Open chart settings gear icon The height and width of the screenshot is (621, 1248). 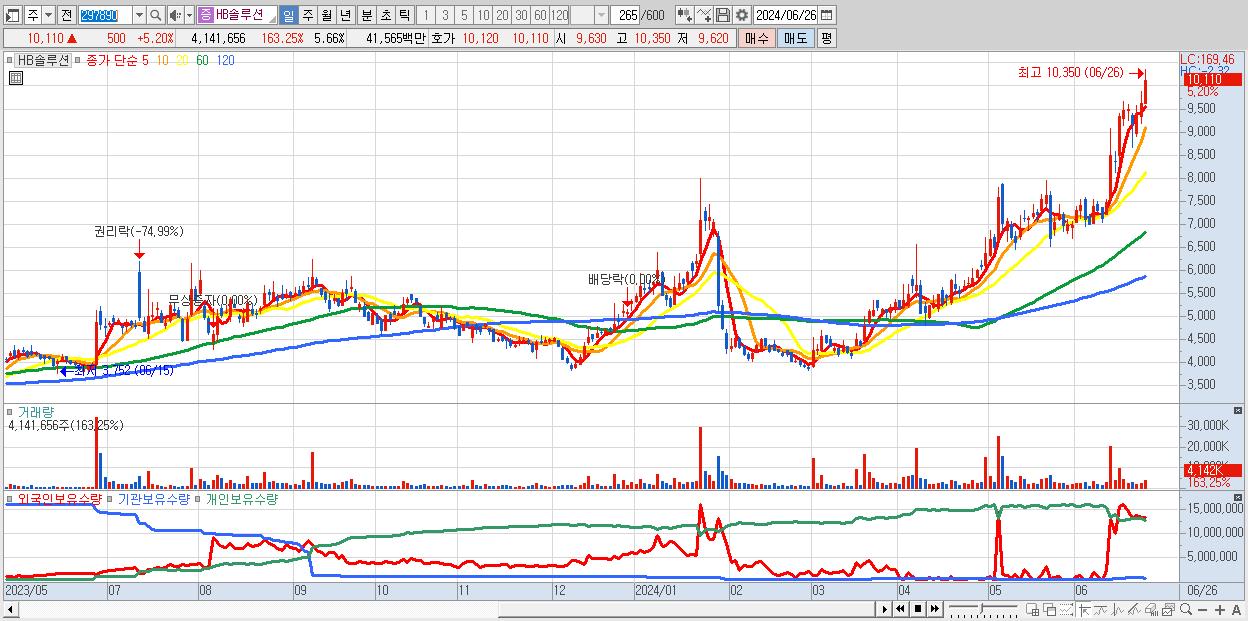coord(742,15)
